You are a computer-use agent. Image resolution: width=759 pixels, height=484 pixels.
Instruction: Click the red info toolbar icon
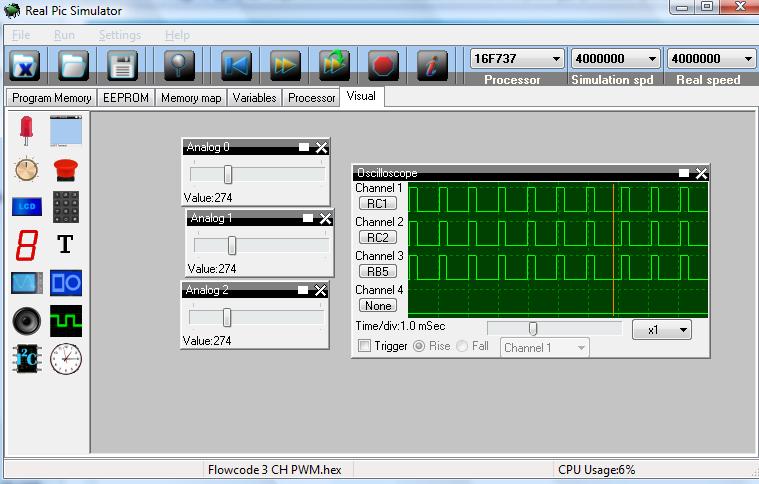click(432, 65)
